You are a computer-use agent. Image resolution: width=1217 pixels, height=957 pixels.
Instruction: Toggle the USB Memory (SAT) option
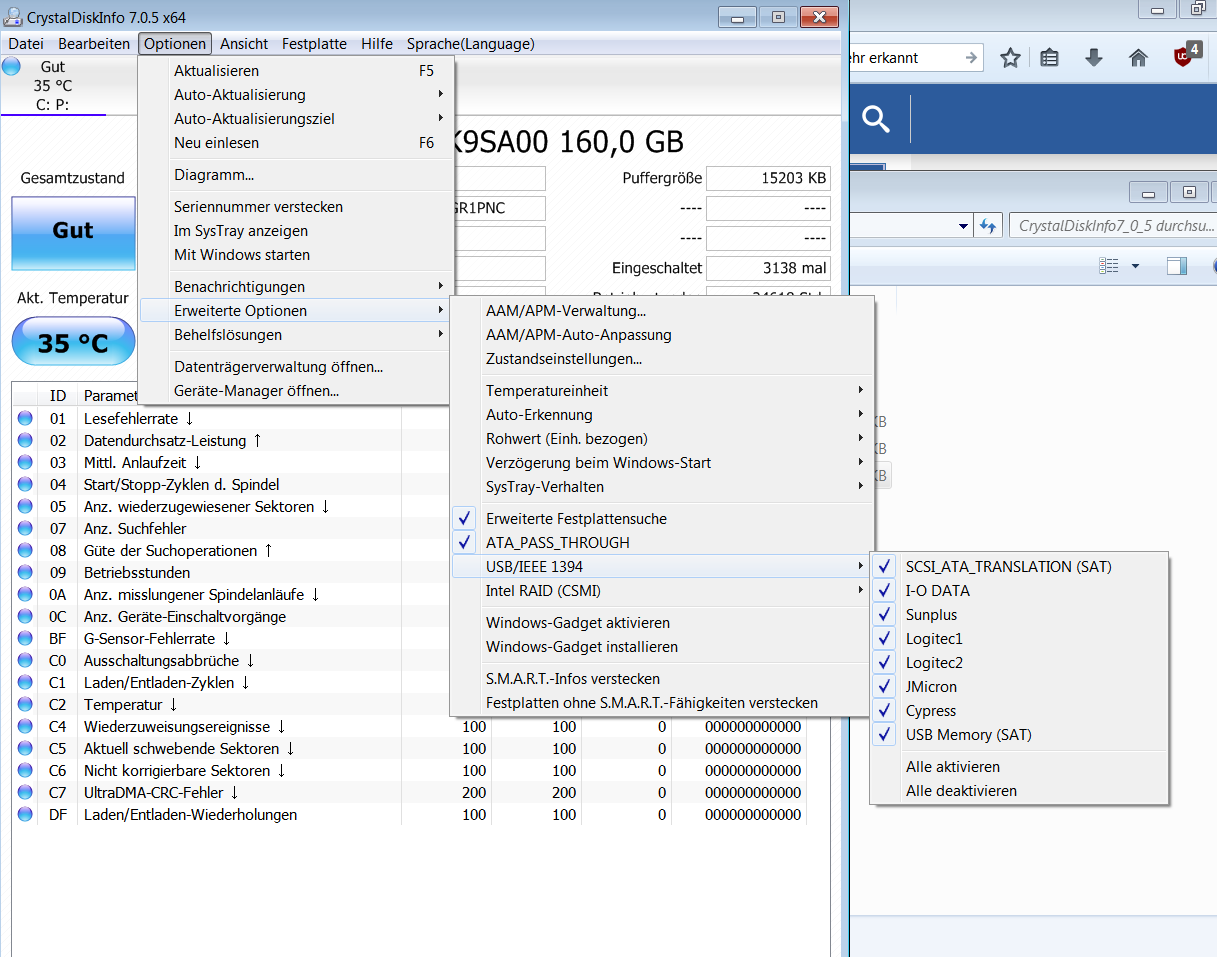(x=1019, y=734)
